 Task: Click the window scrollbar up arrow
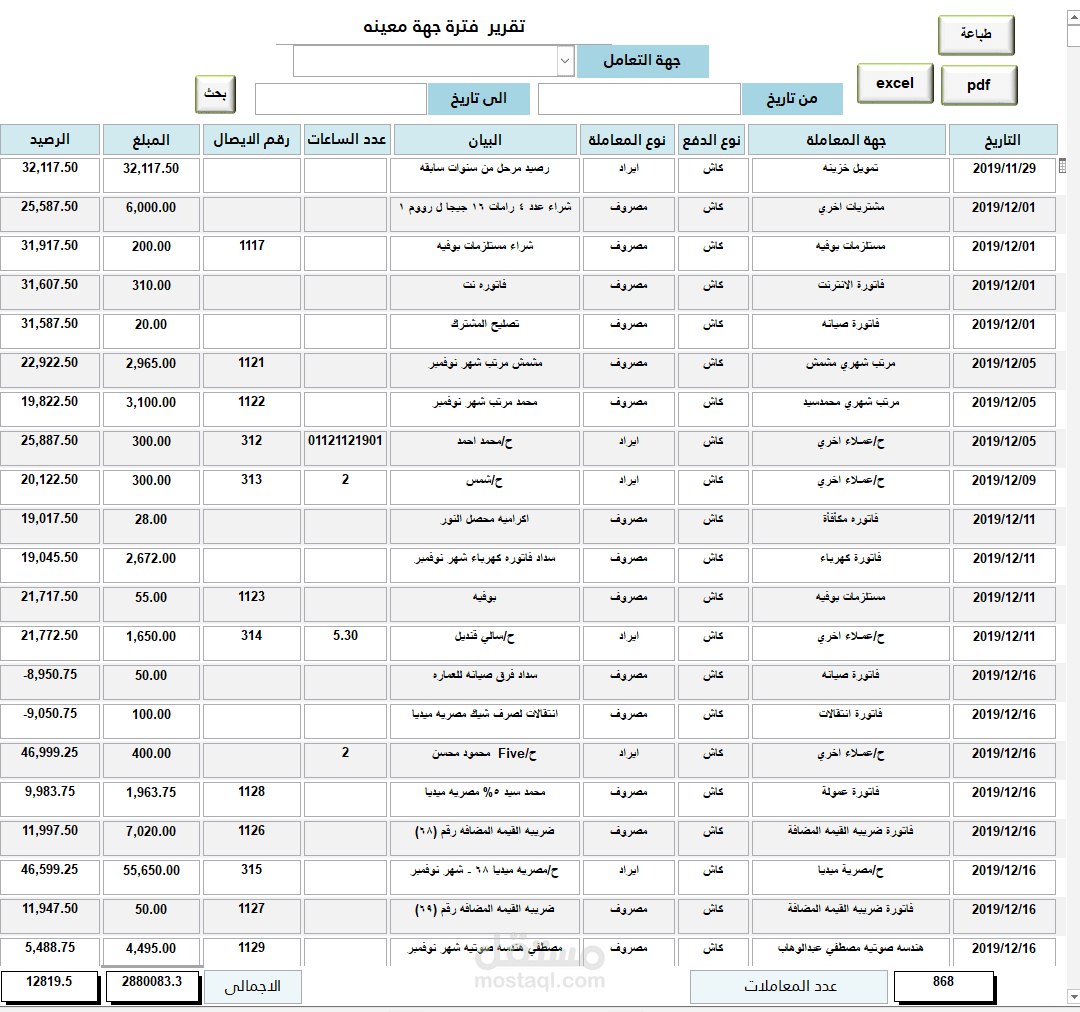tap(1073, 19)
